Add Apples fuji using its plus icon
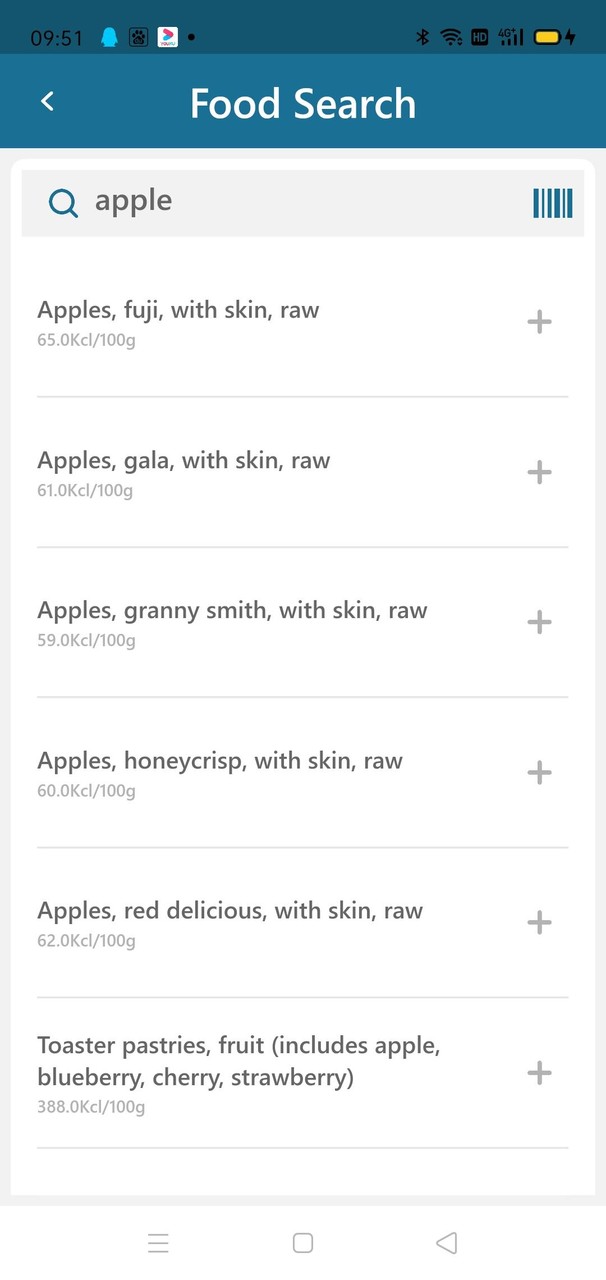This screenshot has height=1280, width=606. [539, 321]
